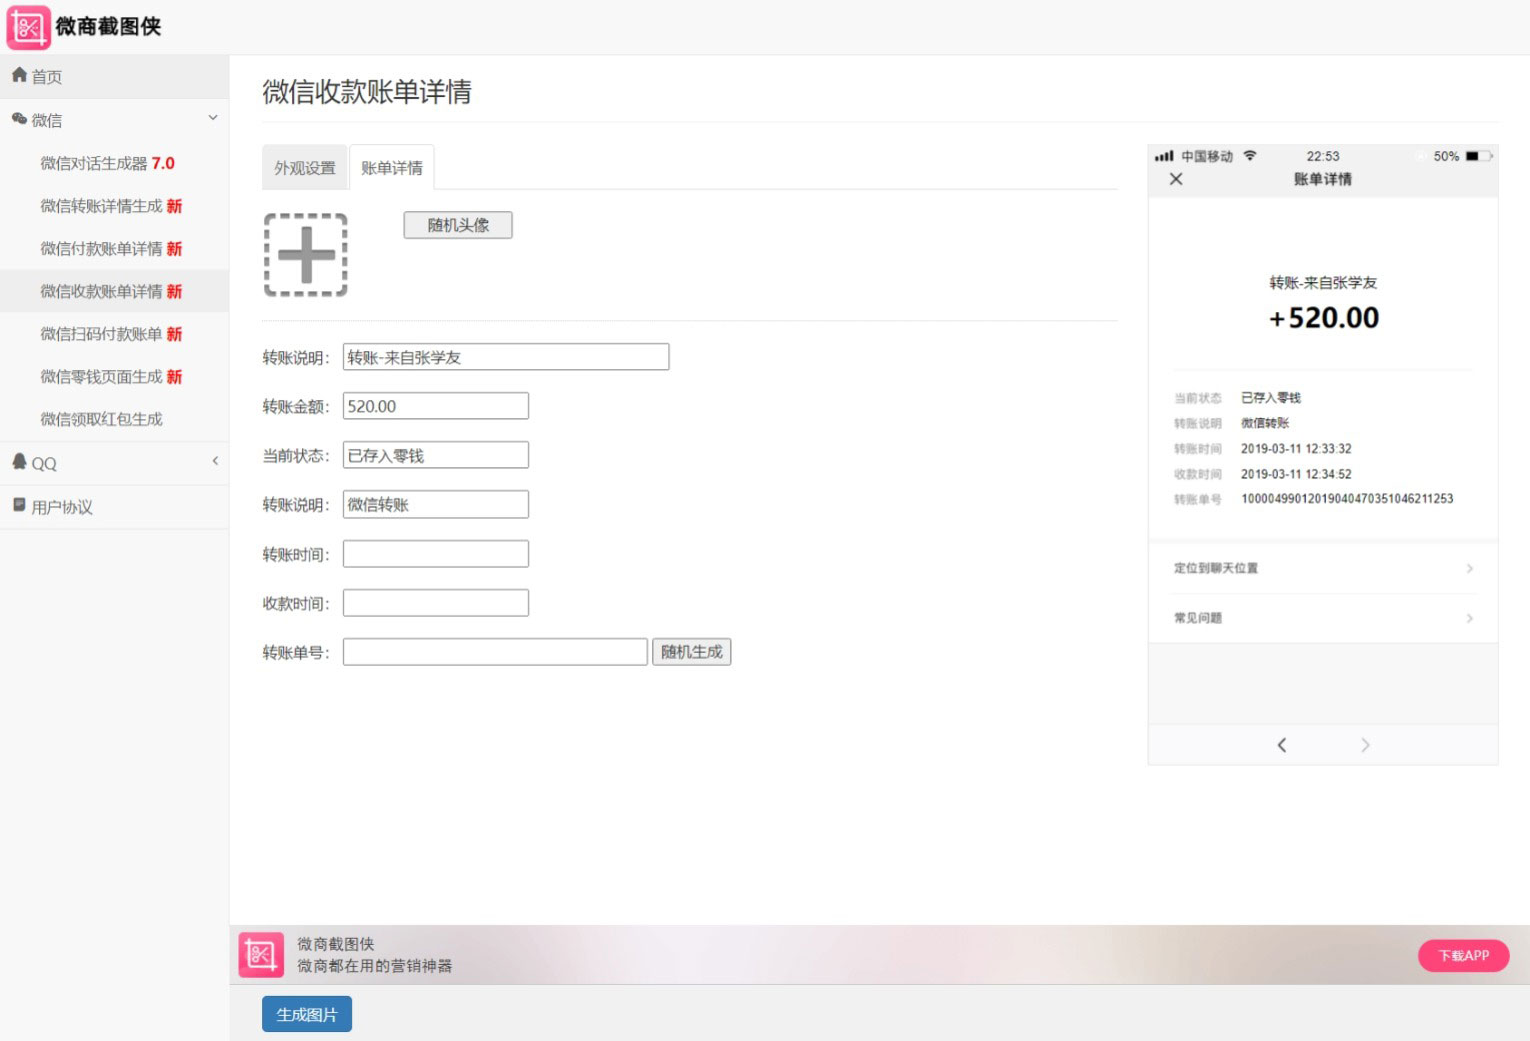The height and width of the screenshot is (1041, 1530).
Task: Click receipt time 2019-03-11 12:34:52 in preview
Action: (x=1296, y=474)
